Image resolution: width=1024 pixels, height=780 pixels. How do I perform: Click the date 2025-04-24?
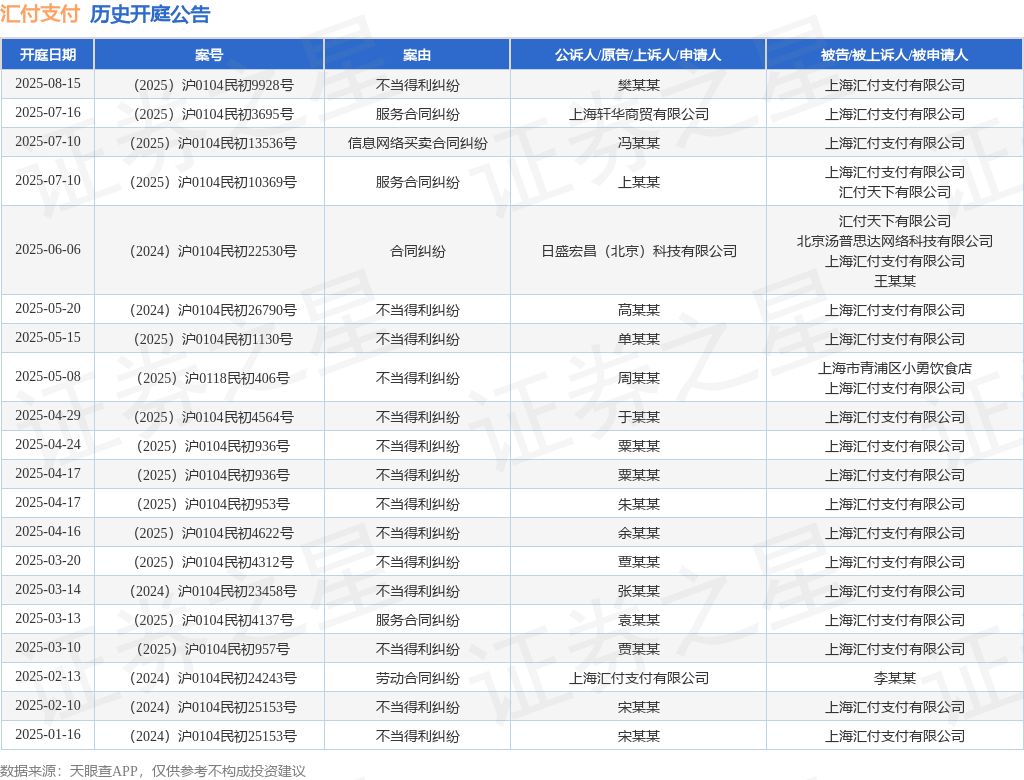click(x=48, y=444)
